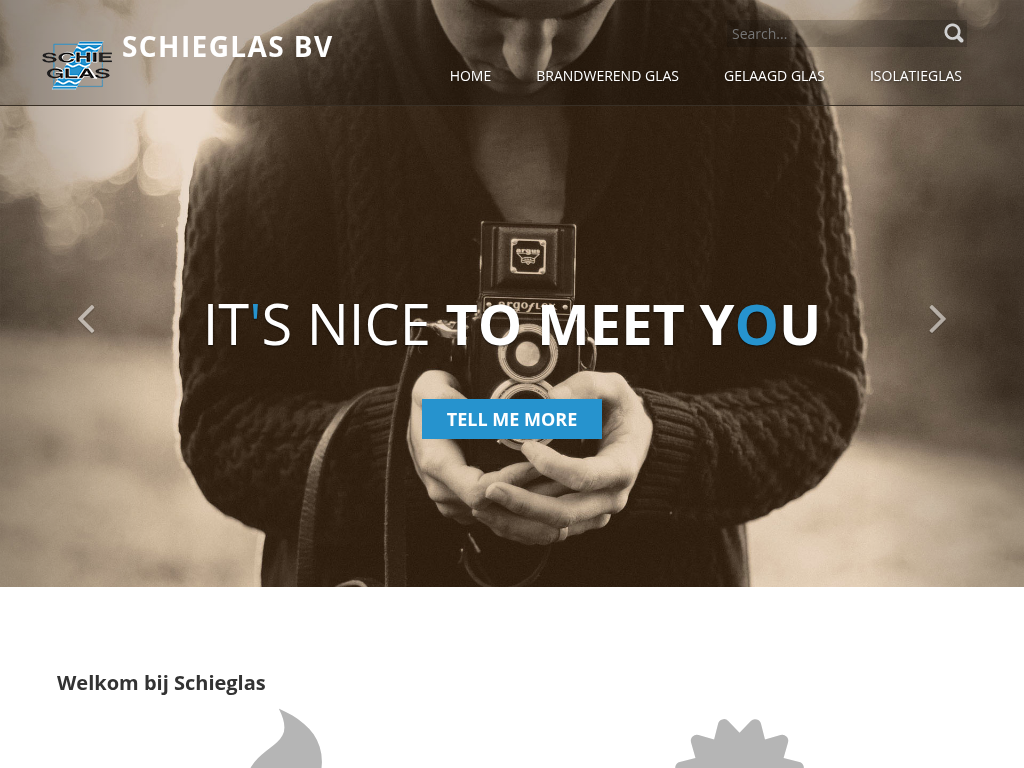Click the gray flame icon

point(287,739)
